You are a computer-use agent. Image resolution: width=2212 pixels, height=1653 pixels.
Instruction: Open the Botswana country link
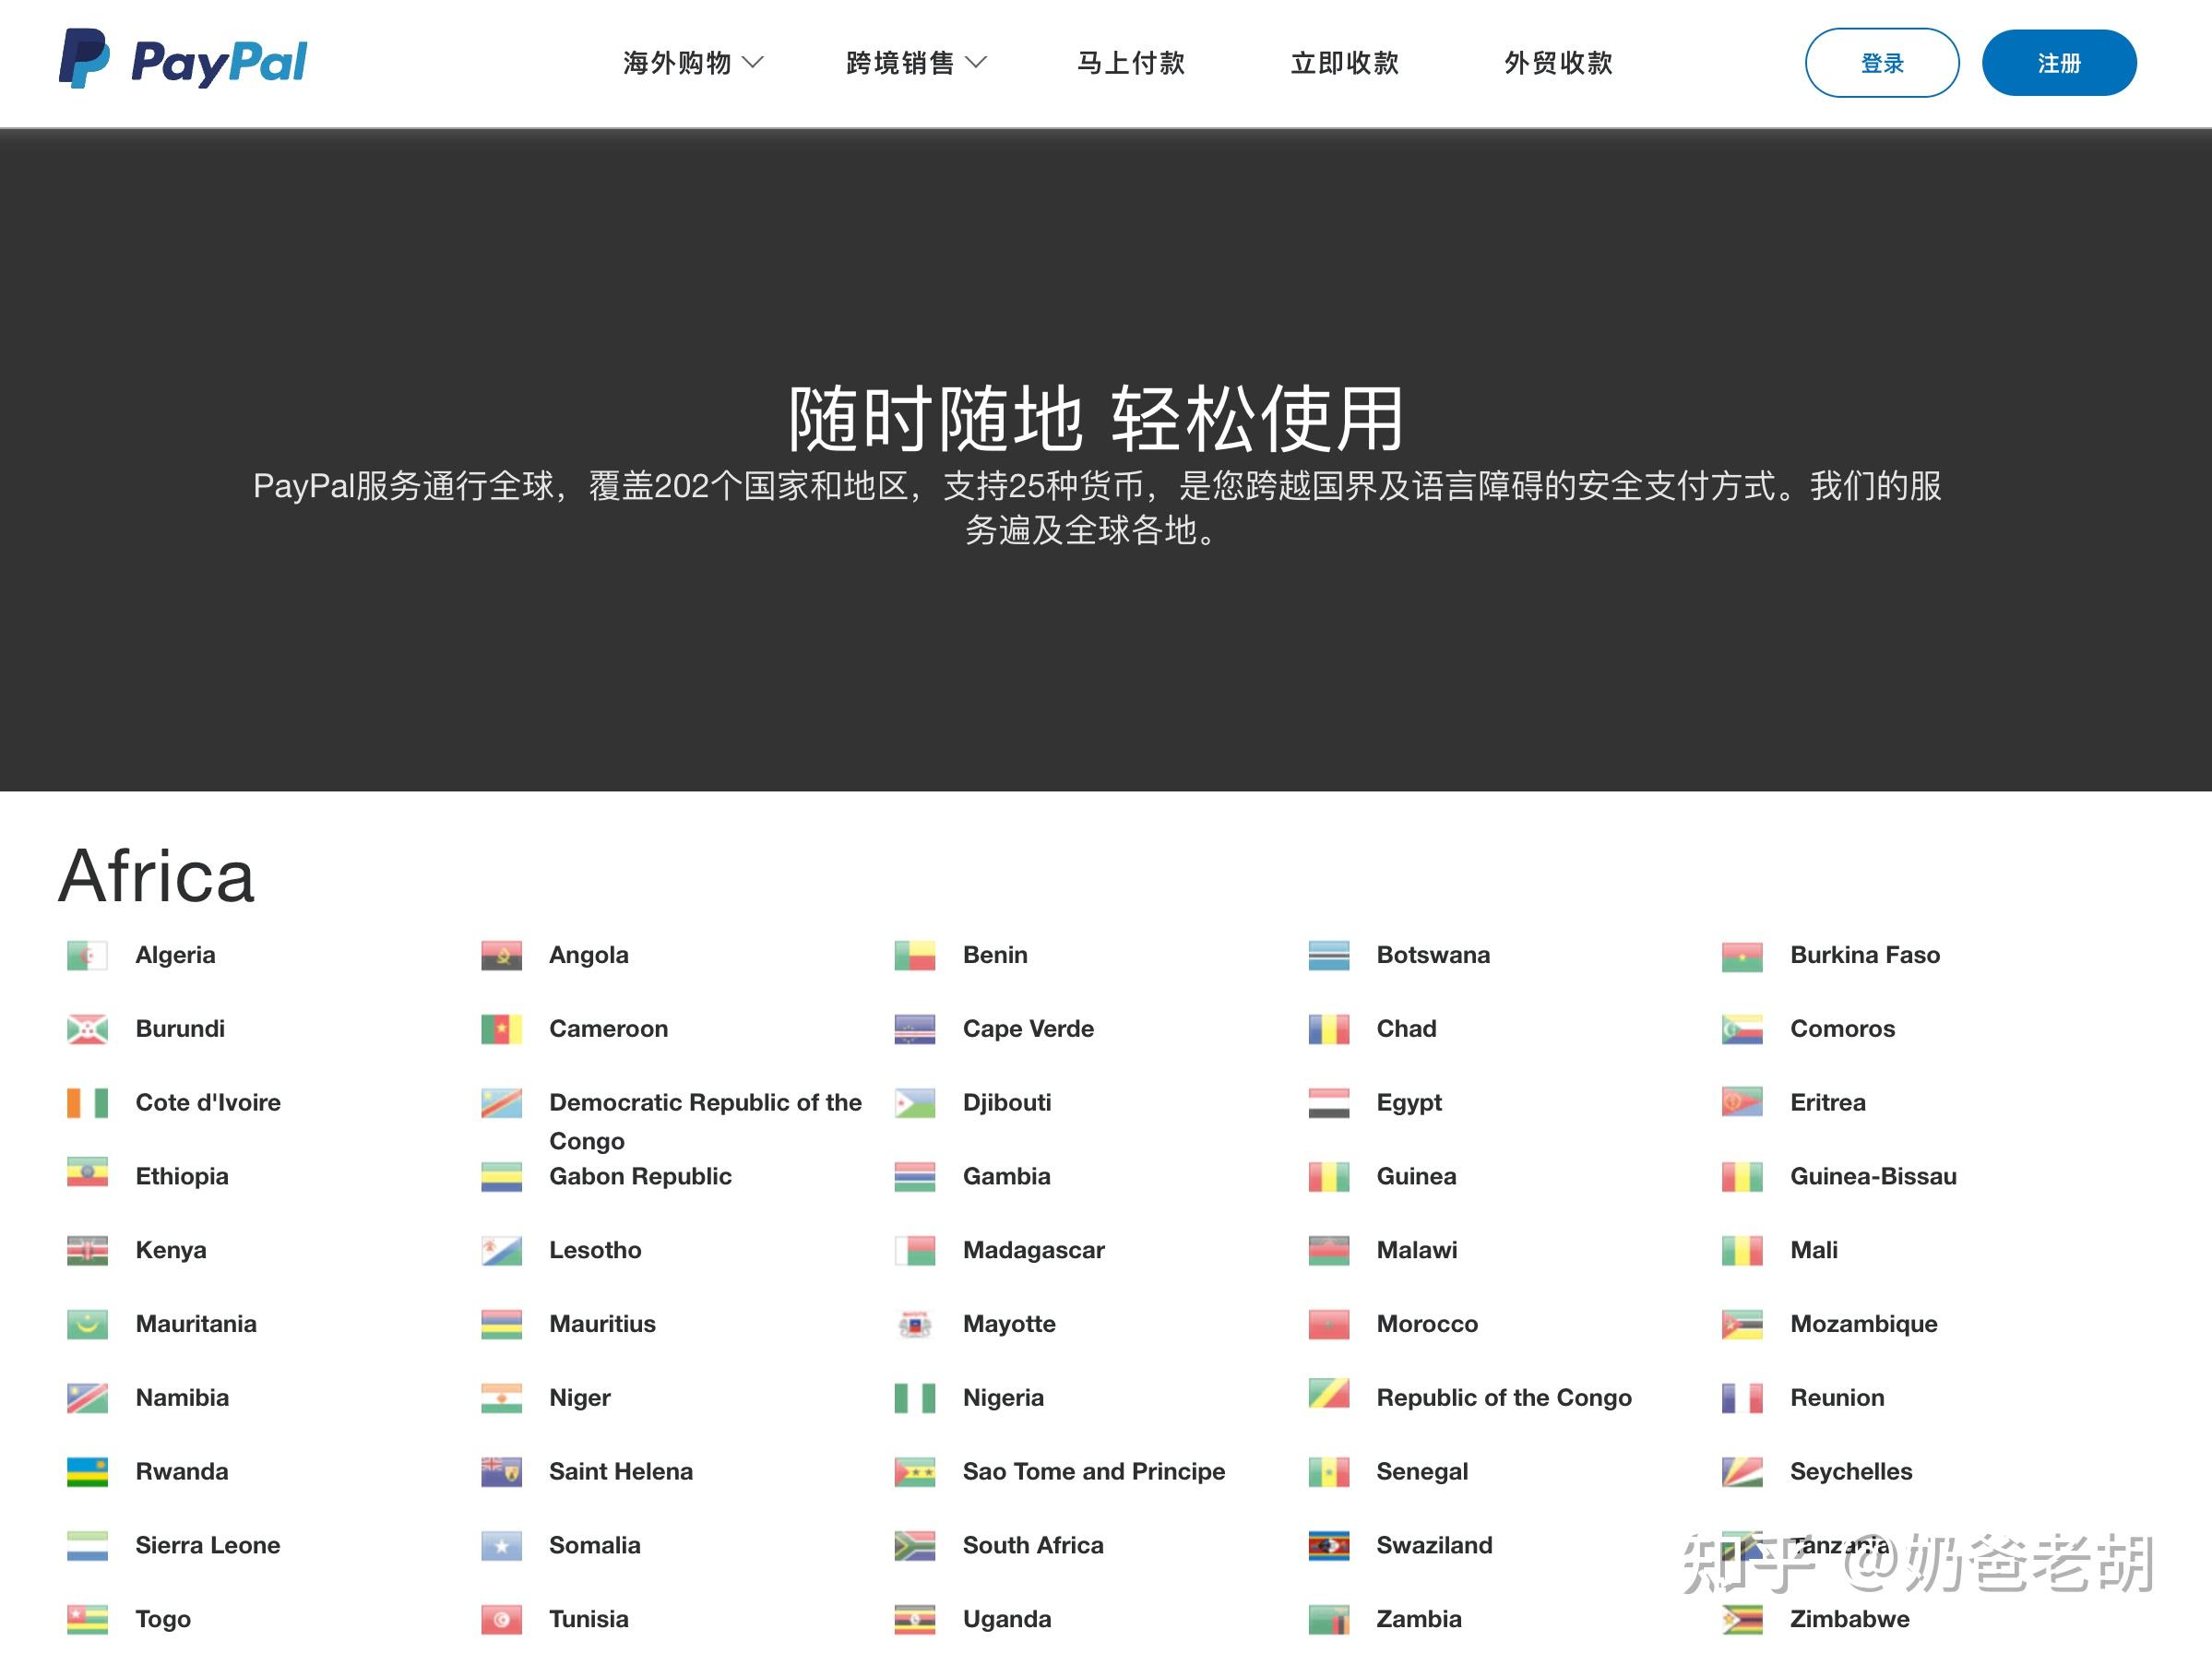[1433, 955]
